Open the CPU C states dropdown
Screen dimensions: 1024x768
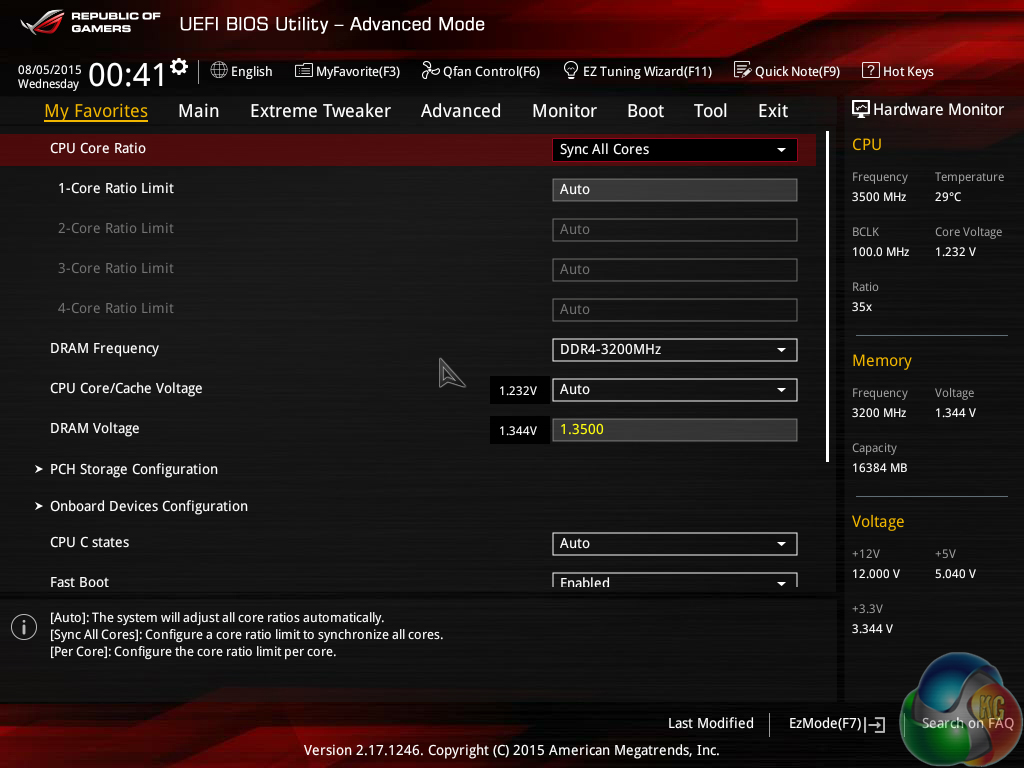(674, 543)
